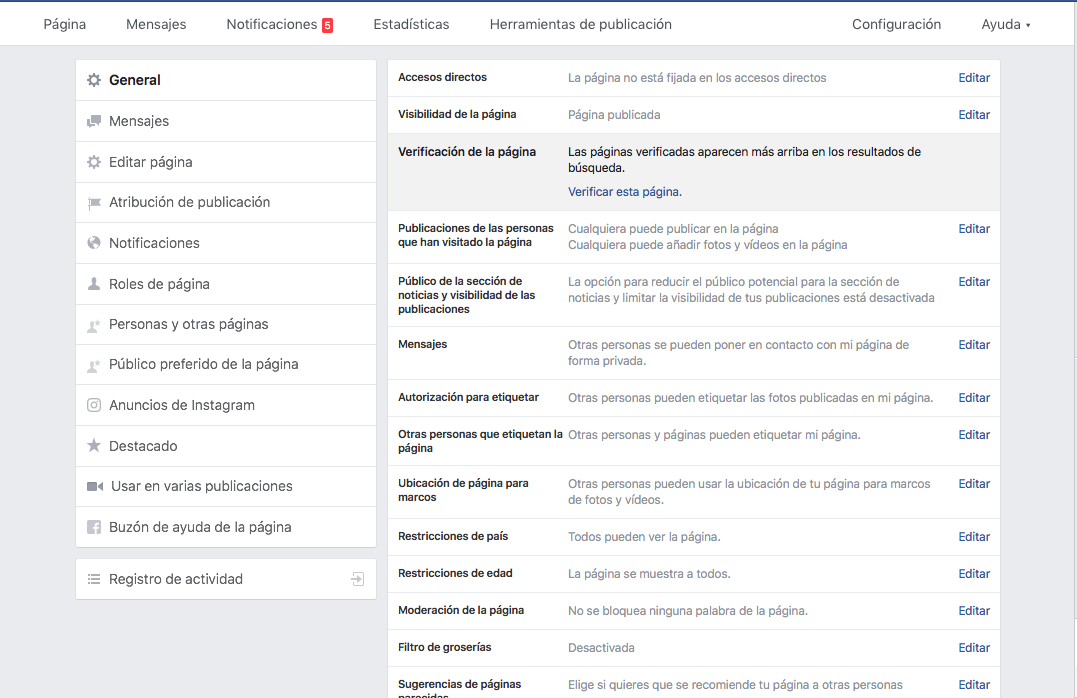Image resolution: width=1077 pixels, height=698 pixels.
Task: Edit the Restricciones de edad setting
Action: click(x=973, y=574)
